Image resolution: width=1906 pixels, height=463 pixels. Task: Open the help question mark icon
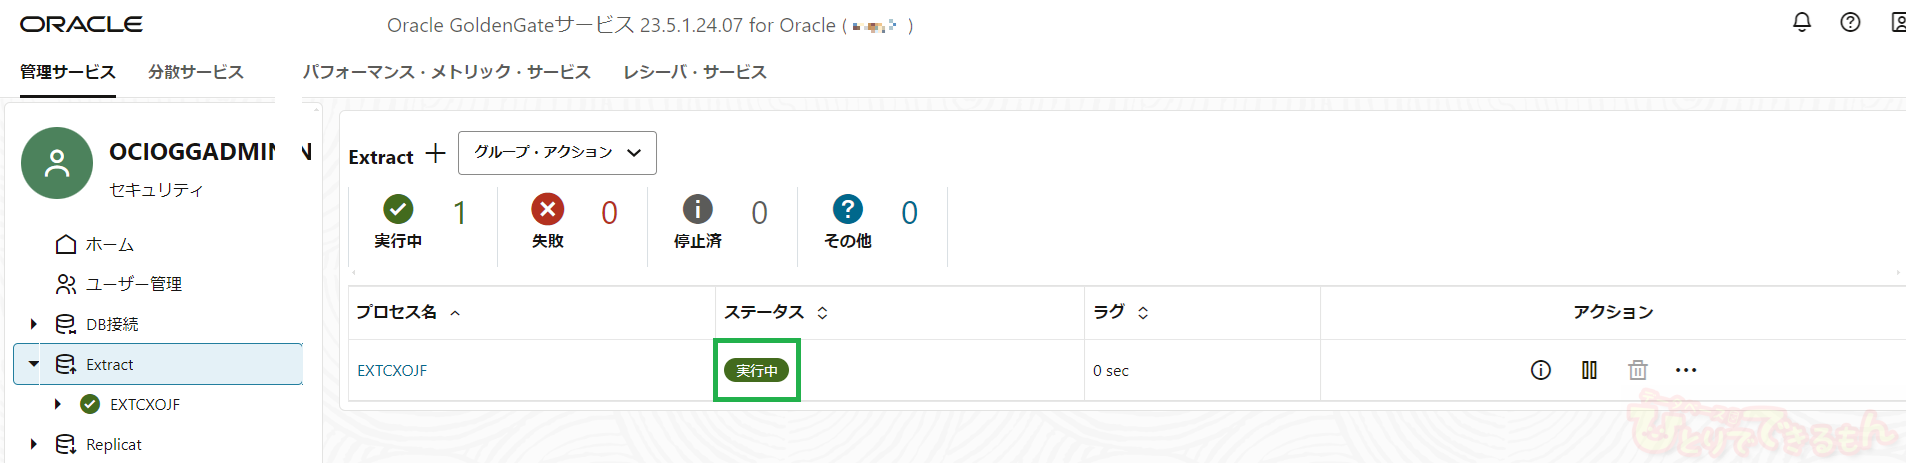click(1850, 22)
